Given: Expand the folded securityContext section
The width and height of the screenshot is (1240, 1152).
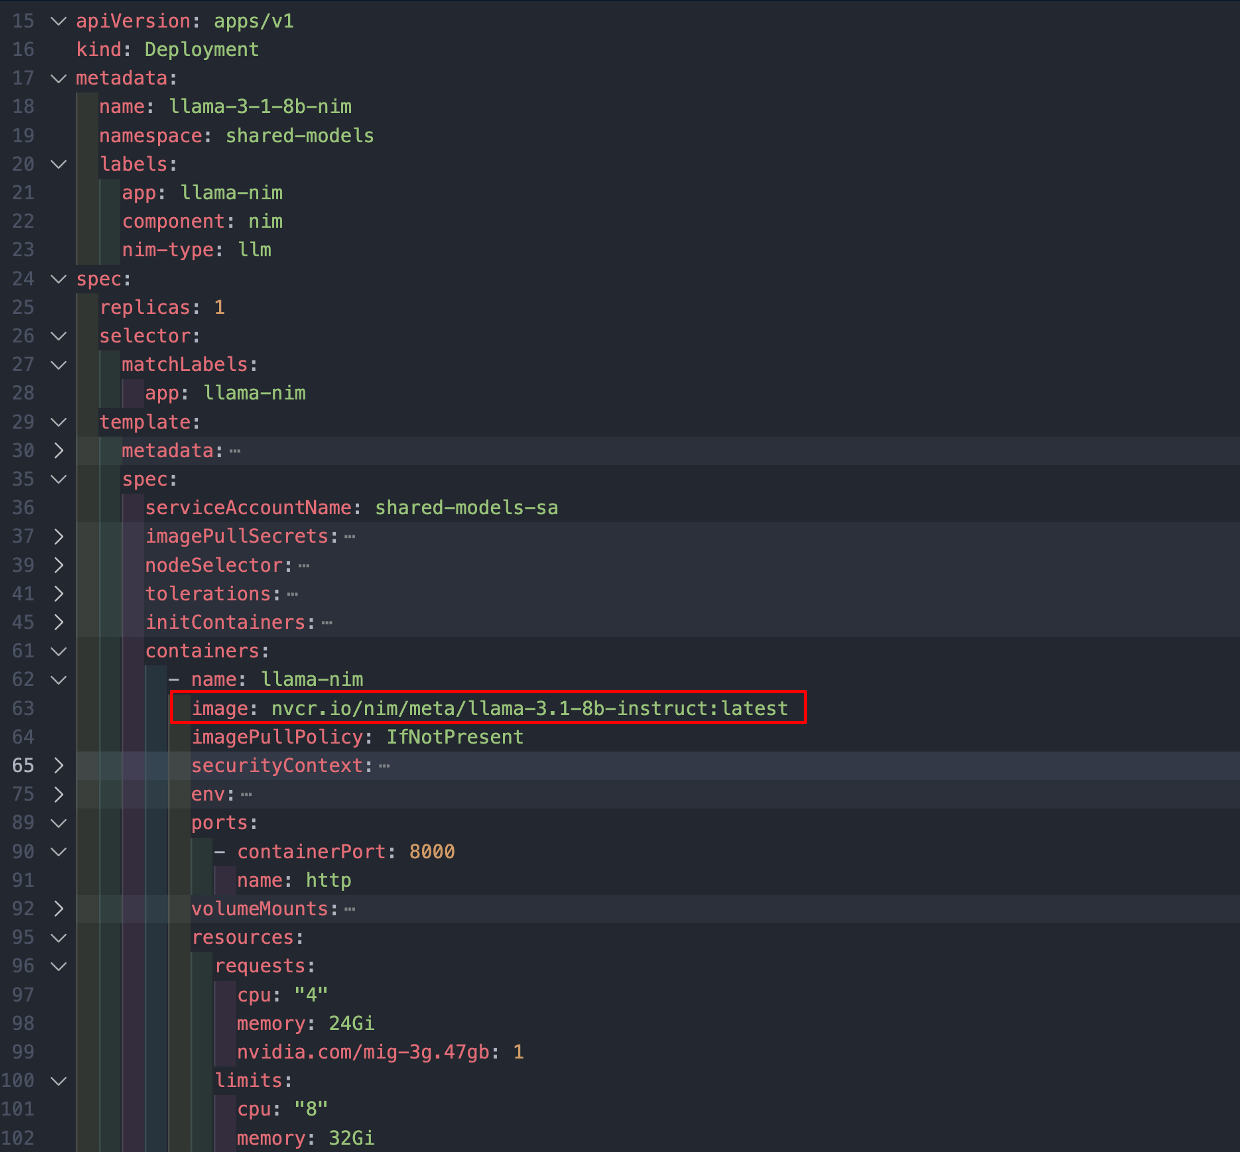Looking at the screenshot, I should [x=59, y=766].
